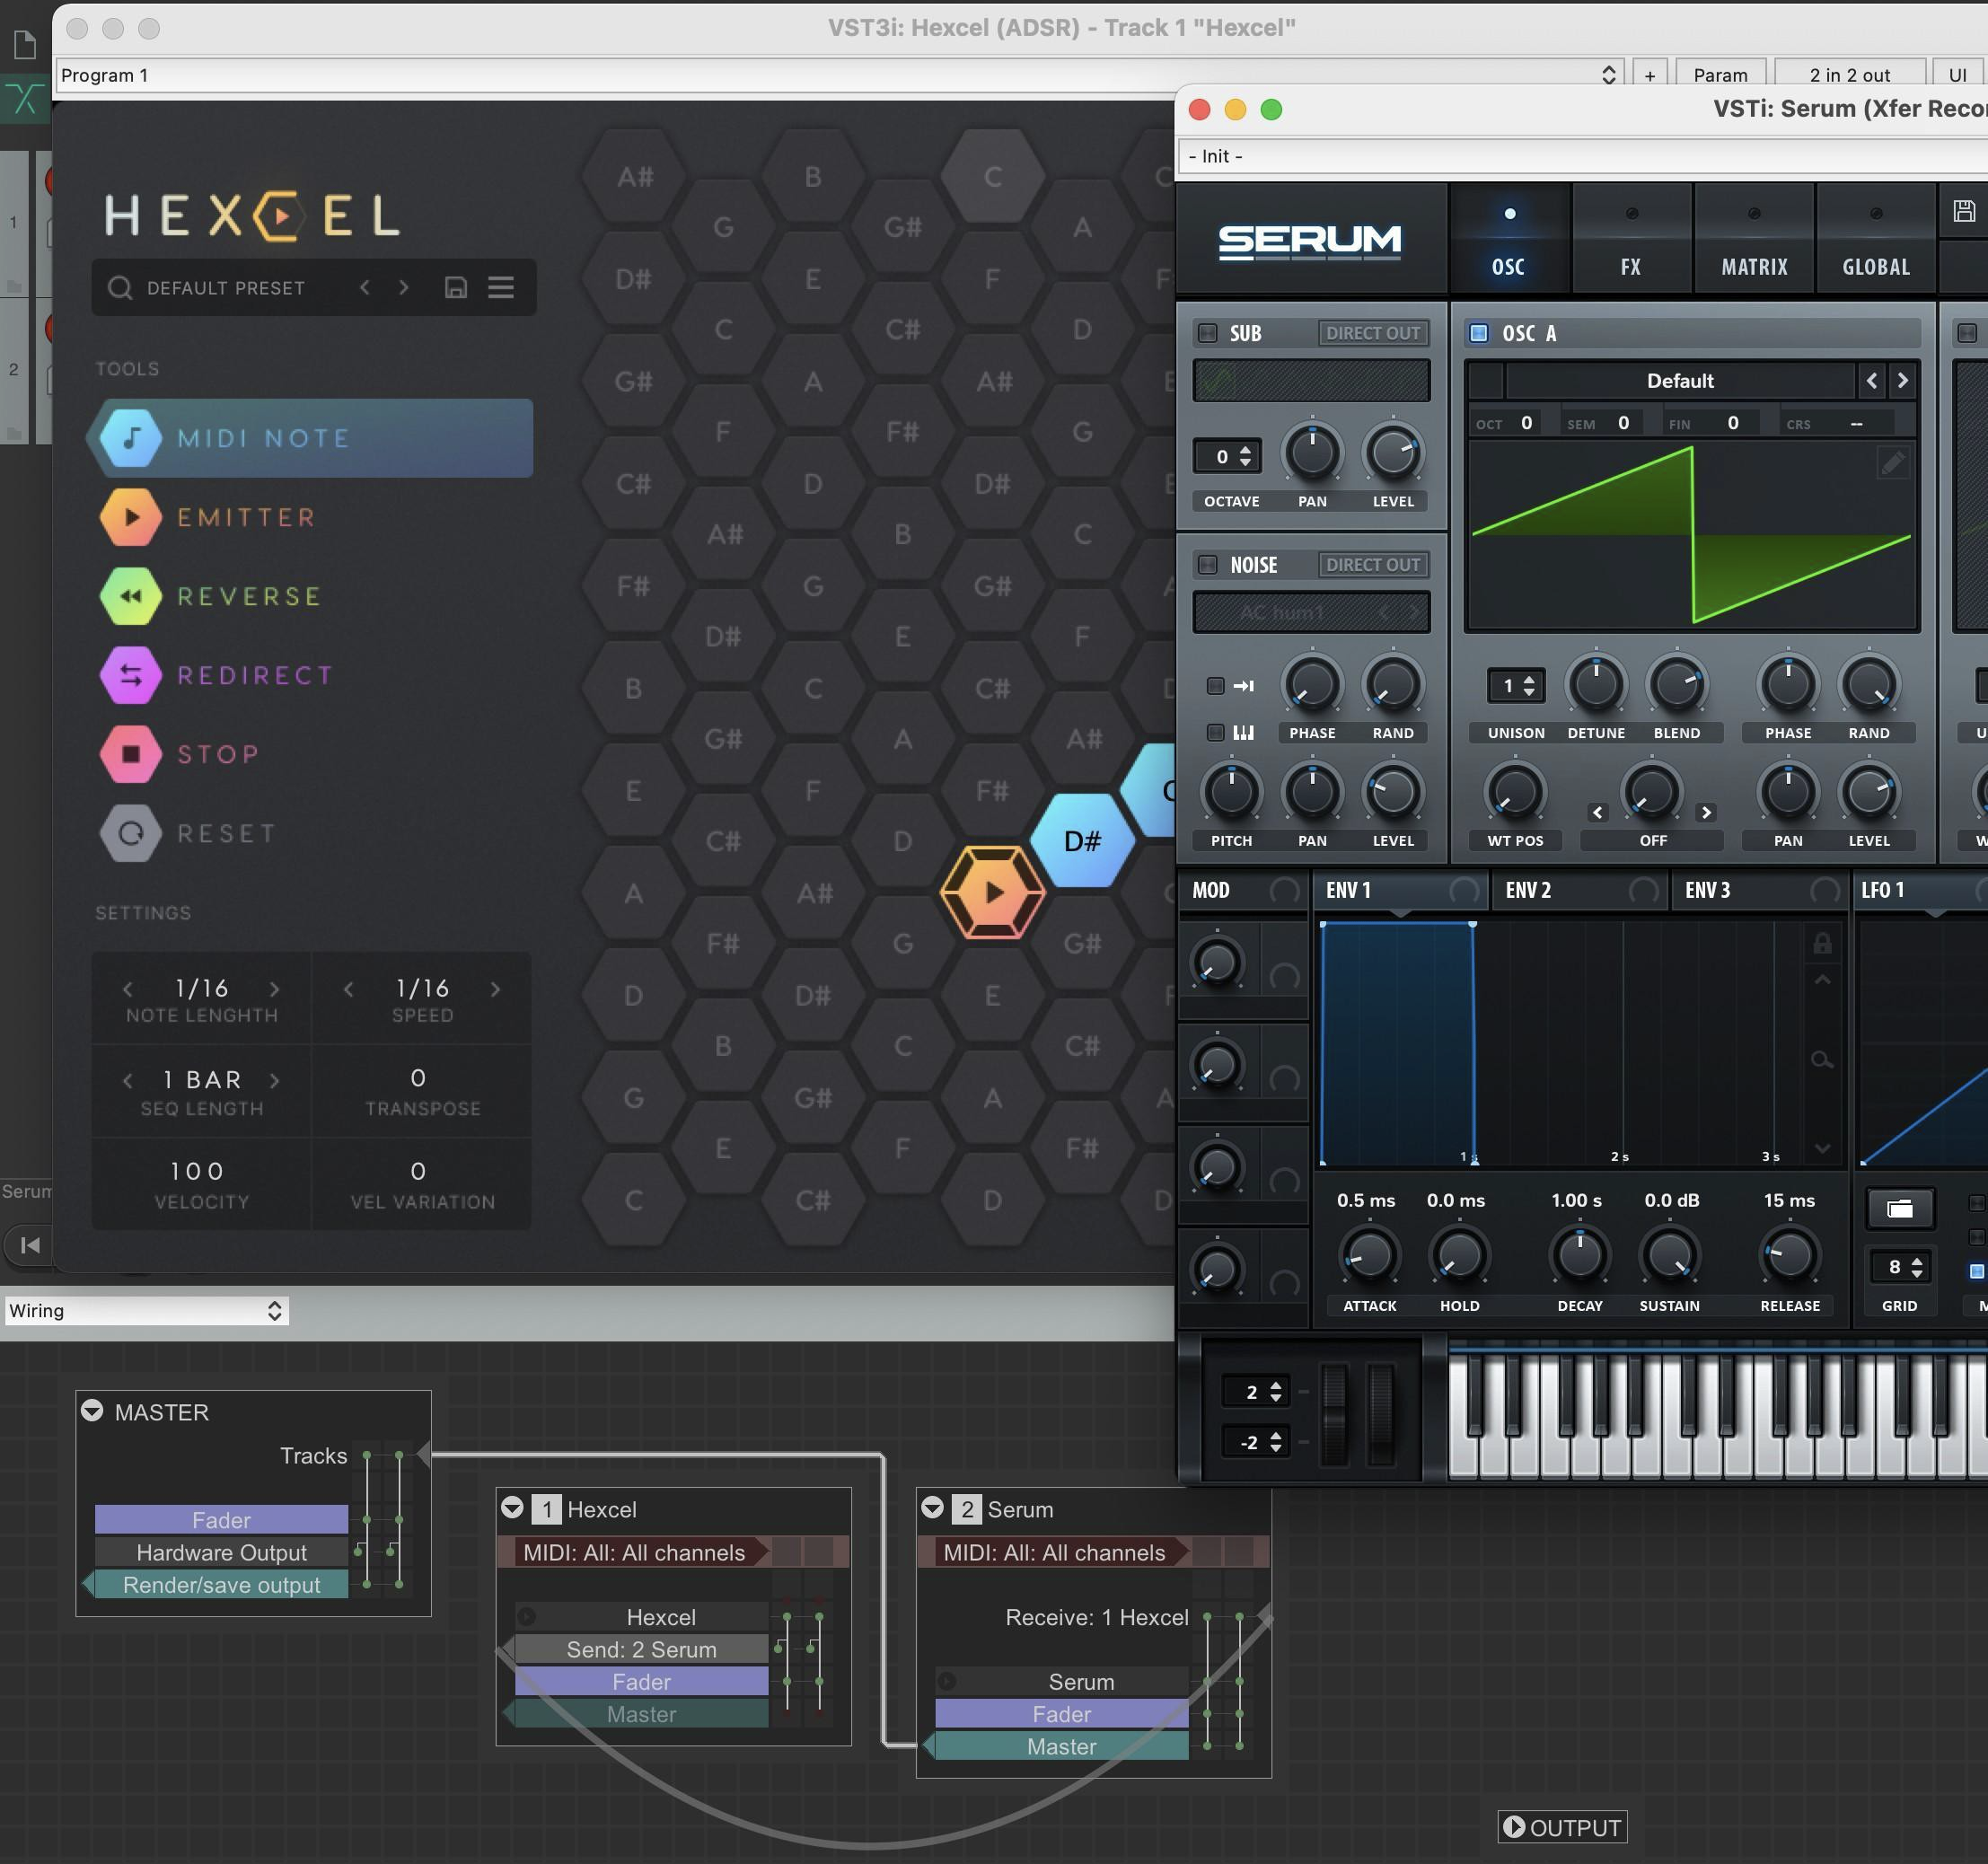Open the Hexcel preset hamburger menu
The height and width of the screenshot is (1864, 1988).
point(501,288)
